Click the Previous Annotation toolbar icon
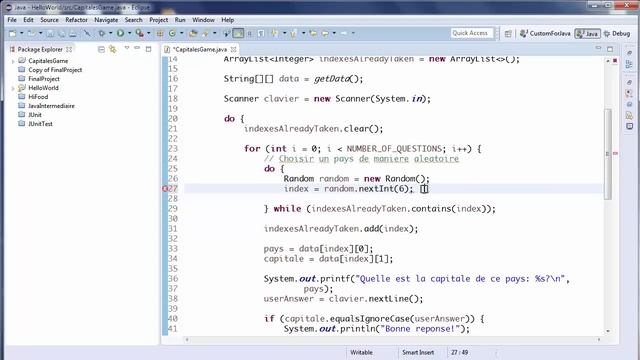The image size is (640, 360). pyautogui.click(x=293, y=33)
